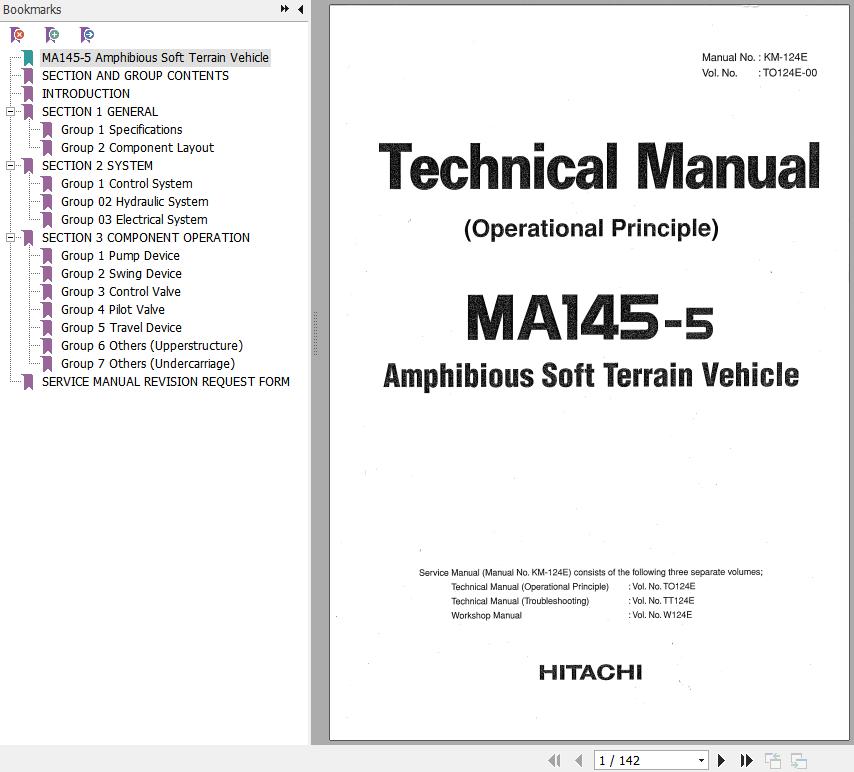Collapse the Bookmarks panel with left arrow

[300, 9]
